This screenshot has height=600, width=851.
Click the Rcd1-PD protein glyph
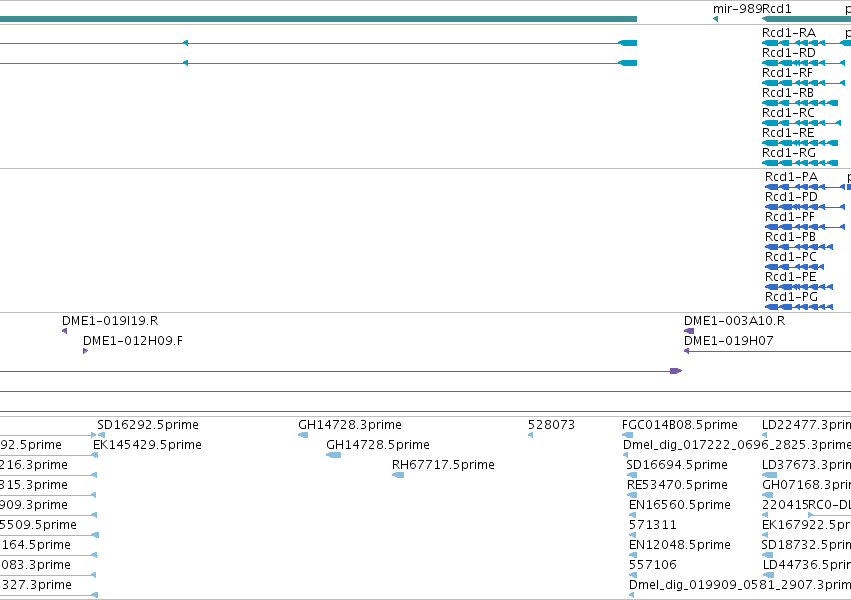pos(805,207)
